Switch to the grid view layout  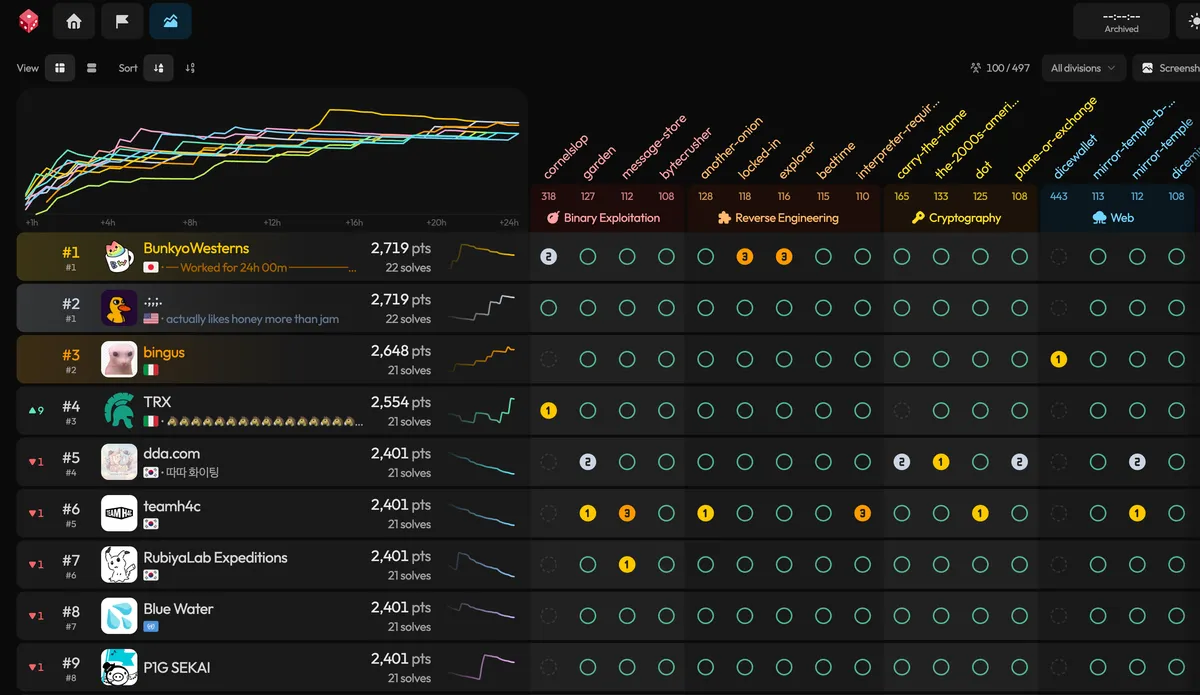(x=60, y=68)
